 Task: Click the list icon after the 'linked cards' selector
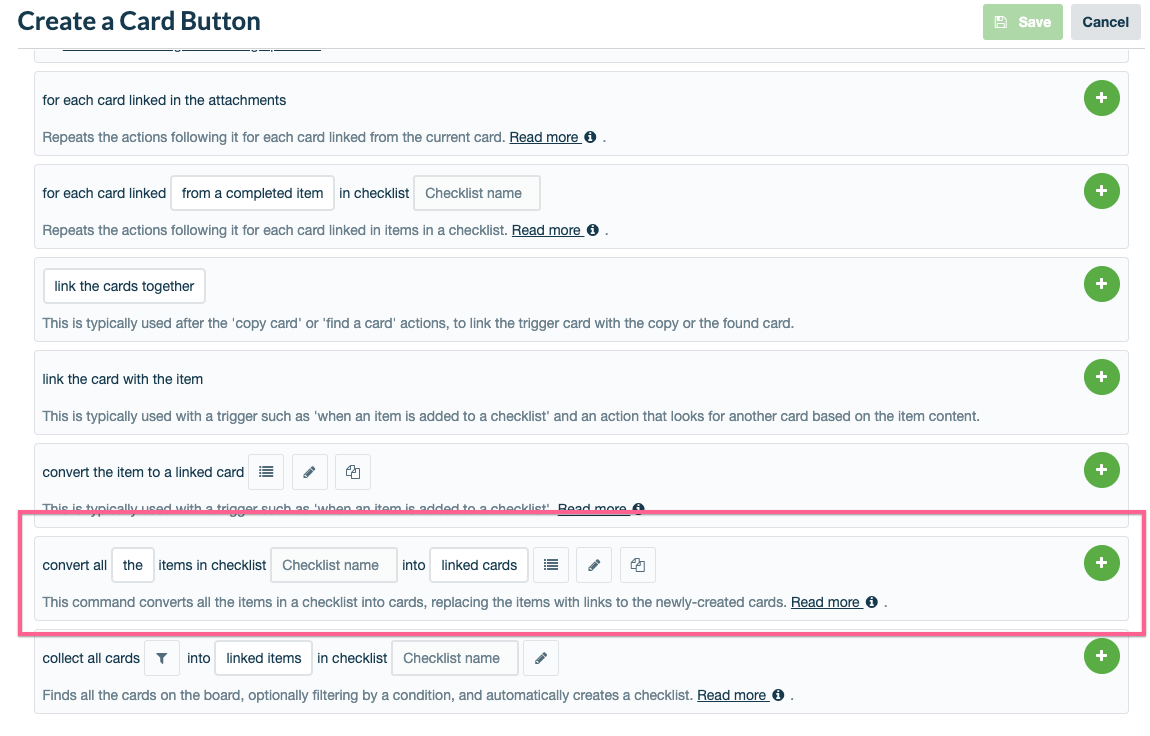coord(550,565)
